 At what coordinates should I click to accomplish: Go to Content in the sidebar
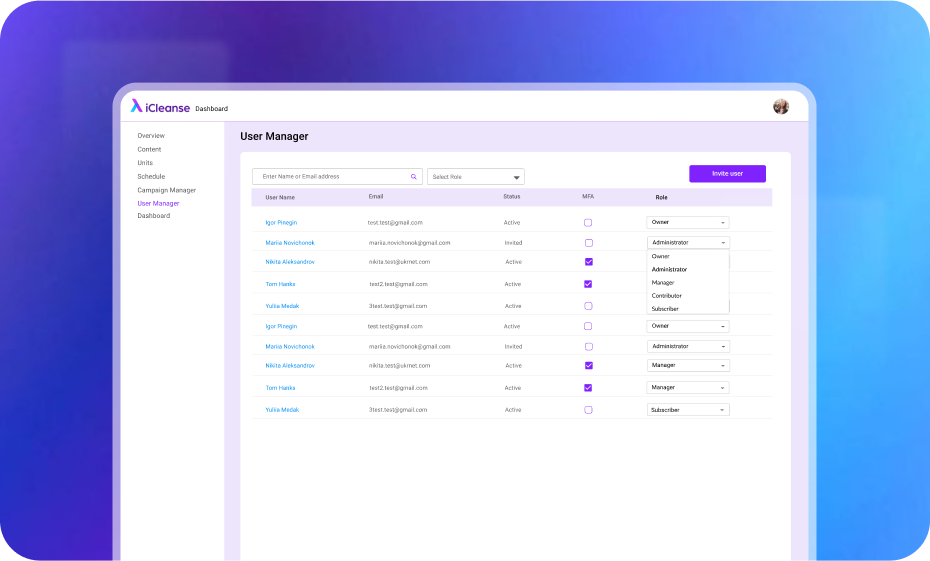[149, 149]
